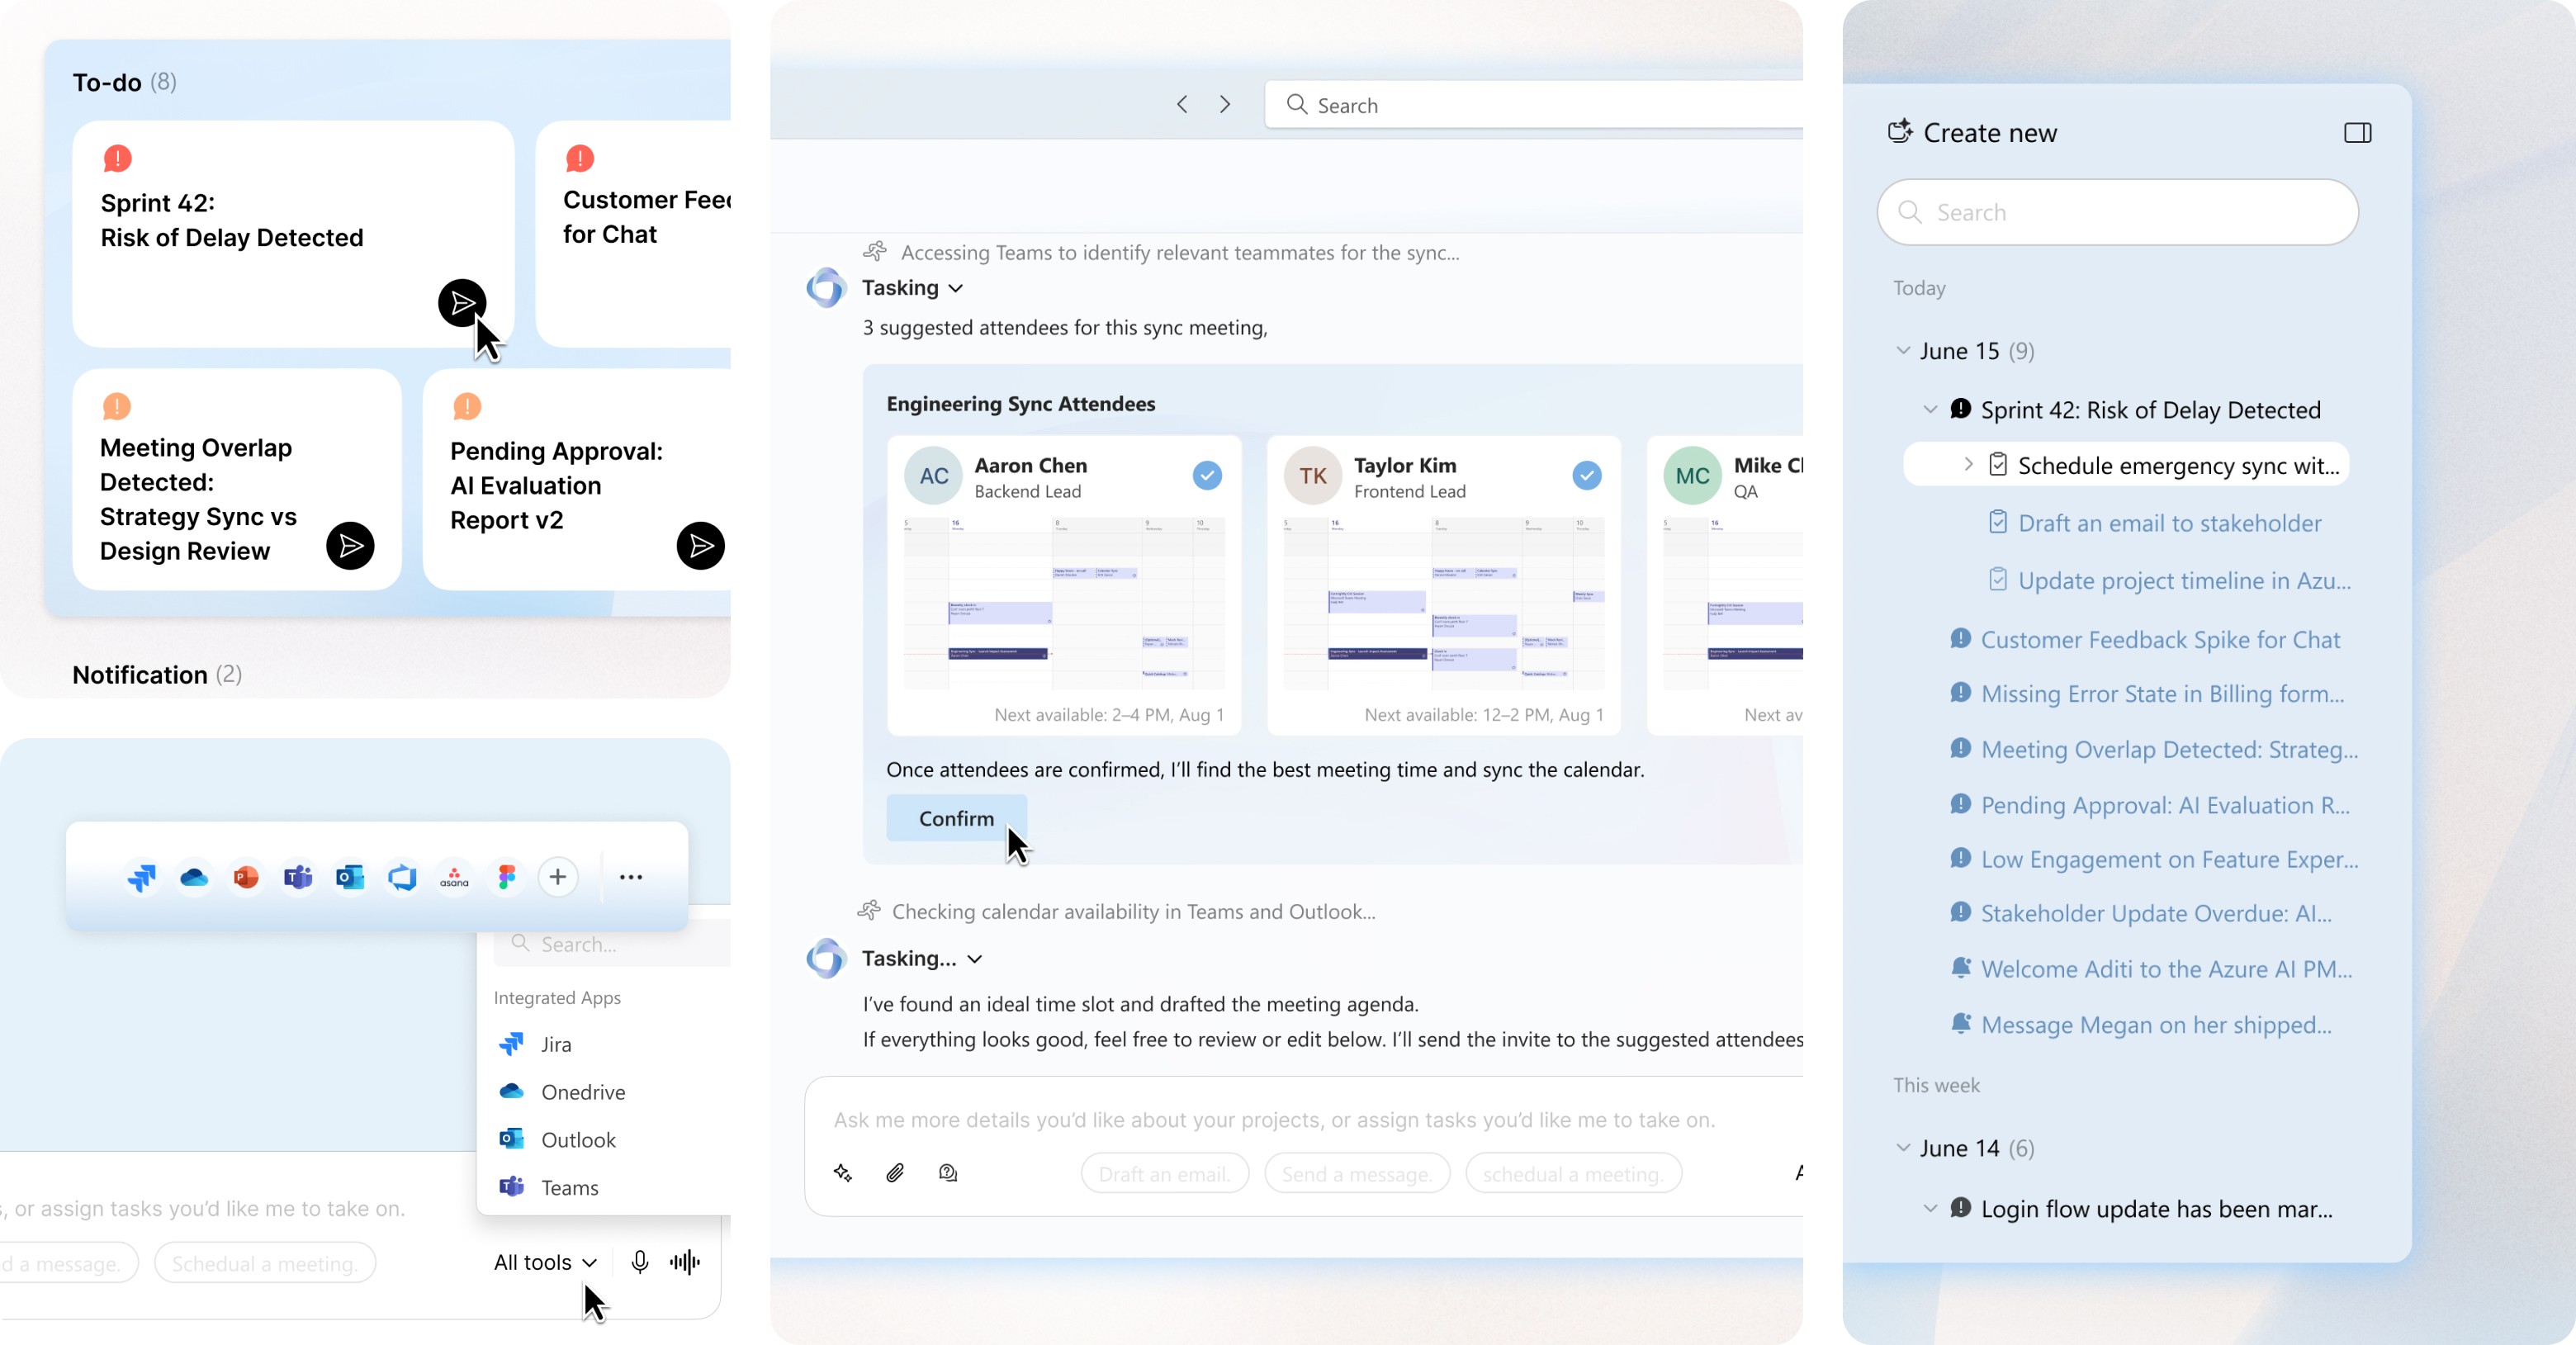This screenshot has height=1345, width=2576.
Task: Uncheck Taylor Kim as attendee
Action: click(1586, 475)
